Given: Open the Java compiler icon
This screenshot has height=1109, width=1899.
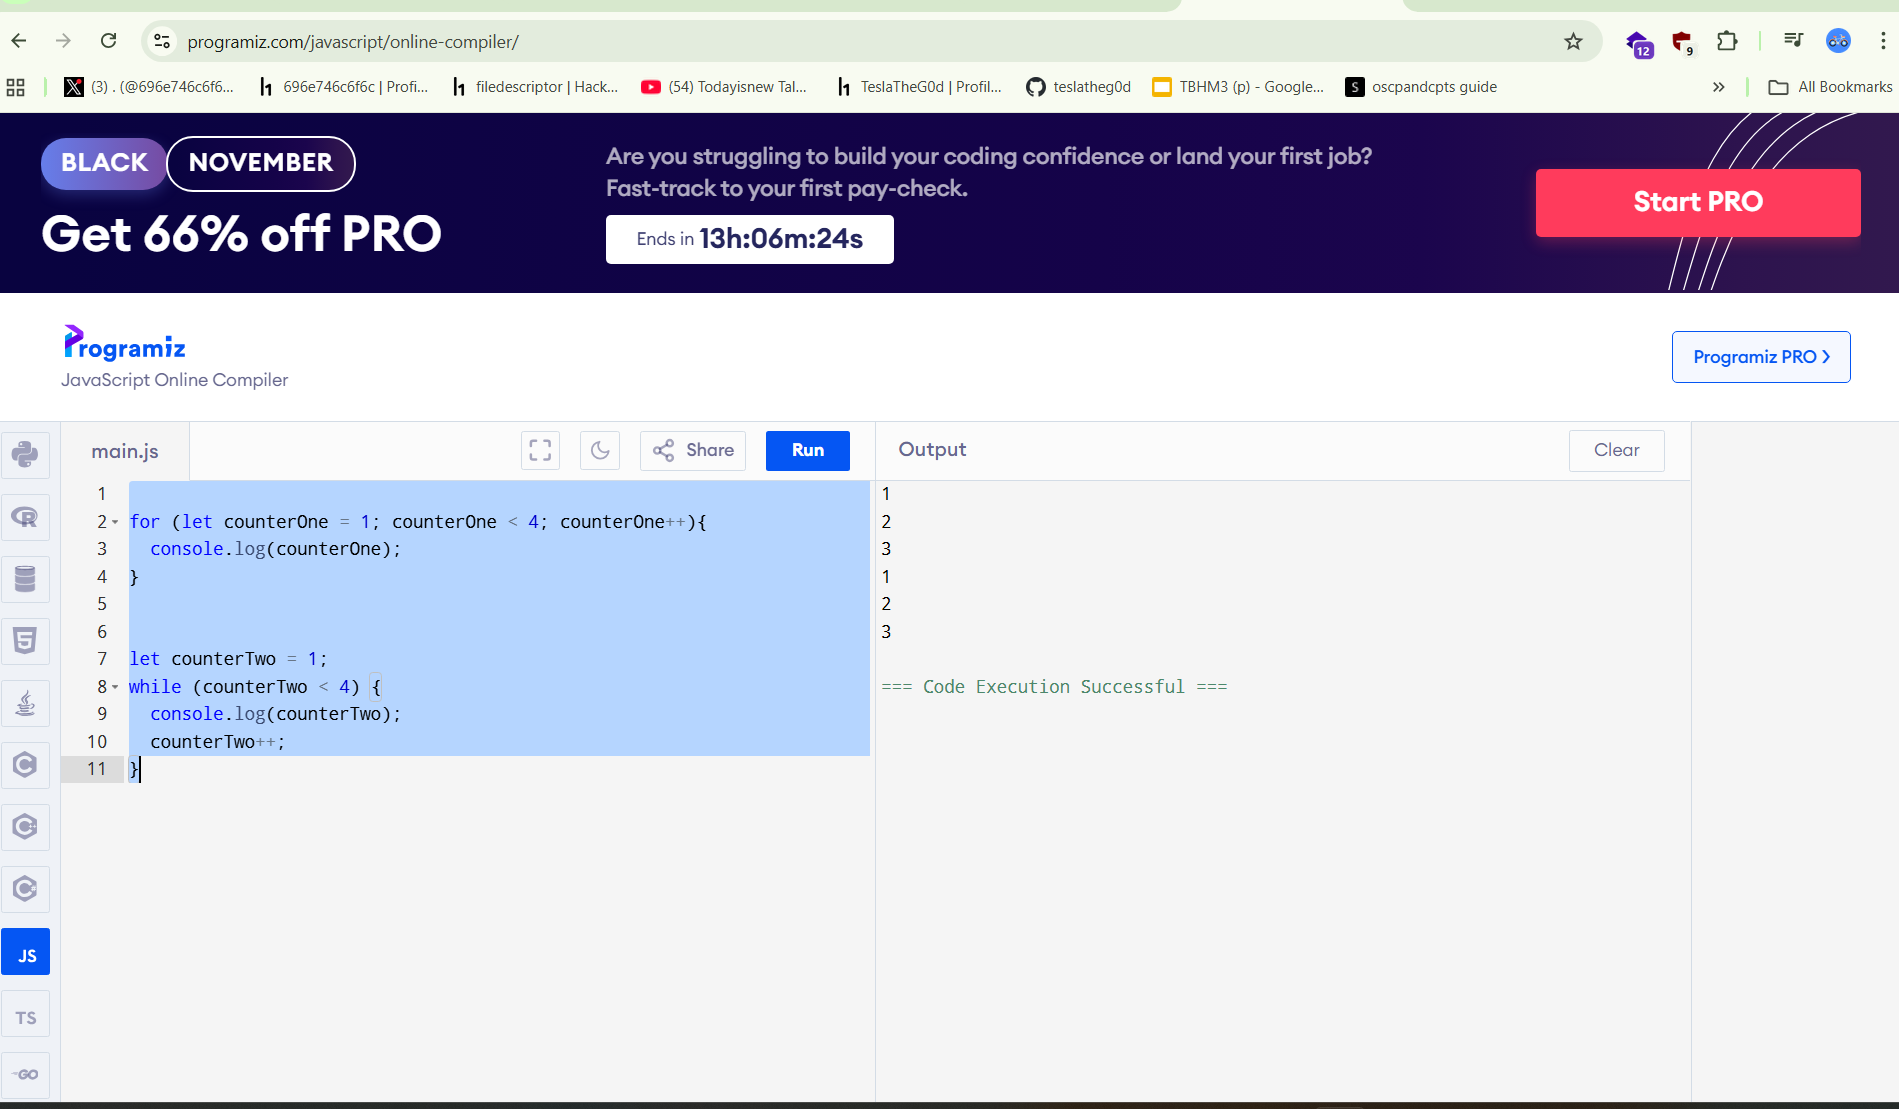Looking at the screenshot, I should pyautogui.click(x=25, y=703).
